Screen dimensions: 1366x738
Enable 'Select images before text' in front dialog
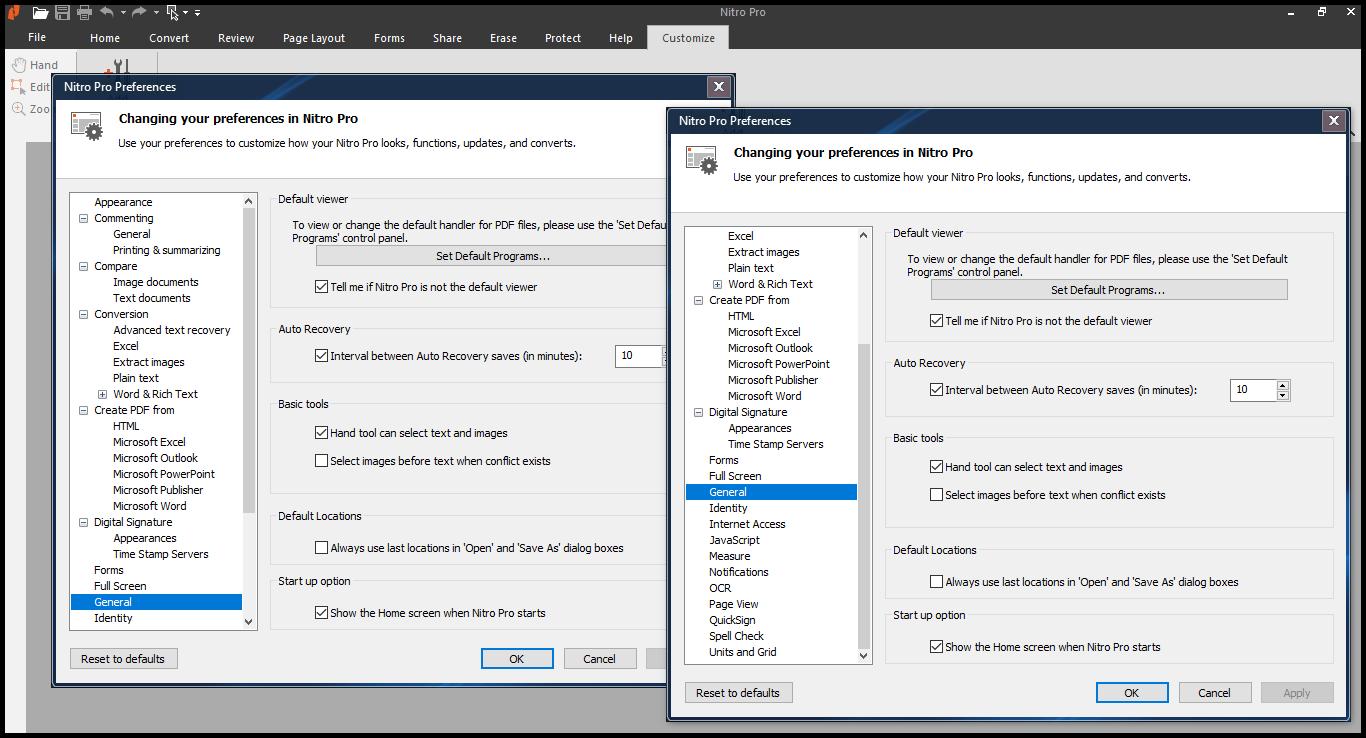[x=936, y=495]
